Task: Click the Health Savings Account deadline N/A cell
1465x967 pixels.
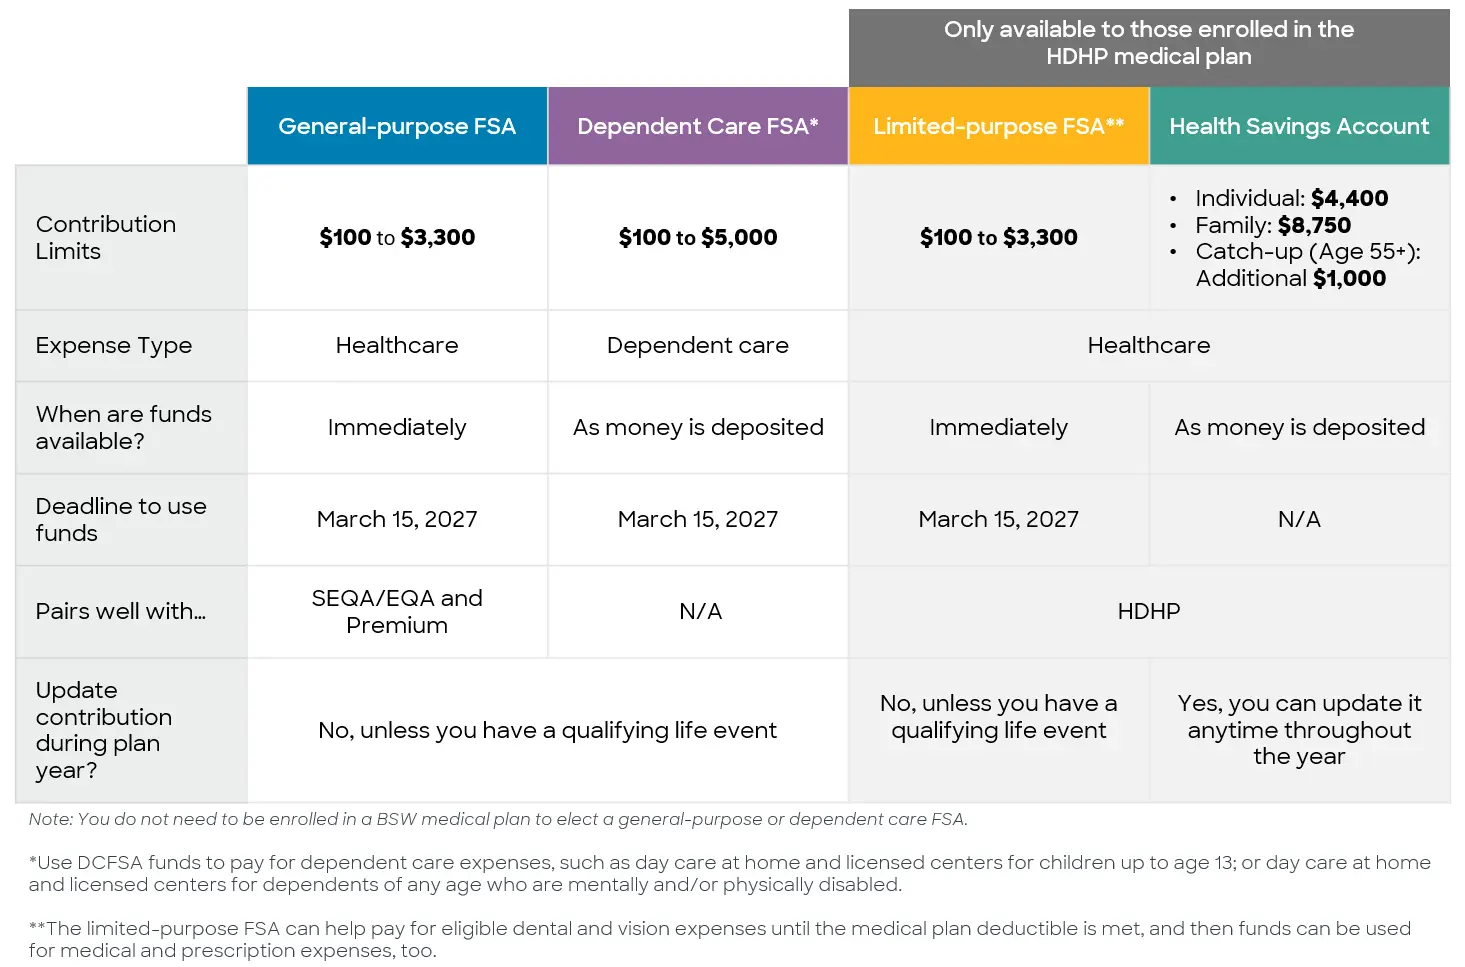Action: [1299, 519]
